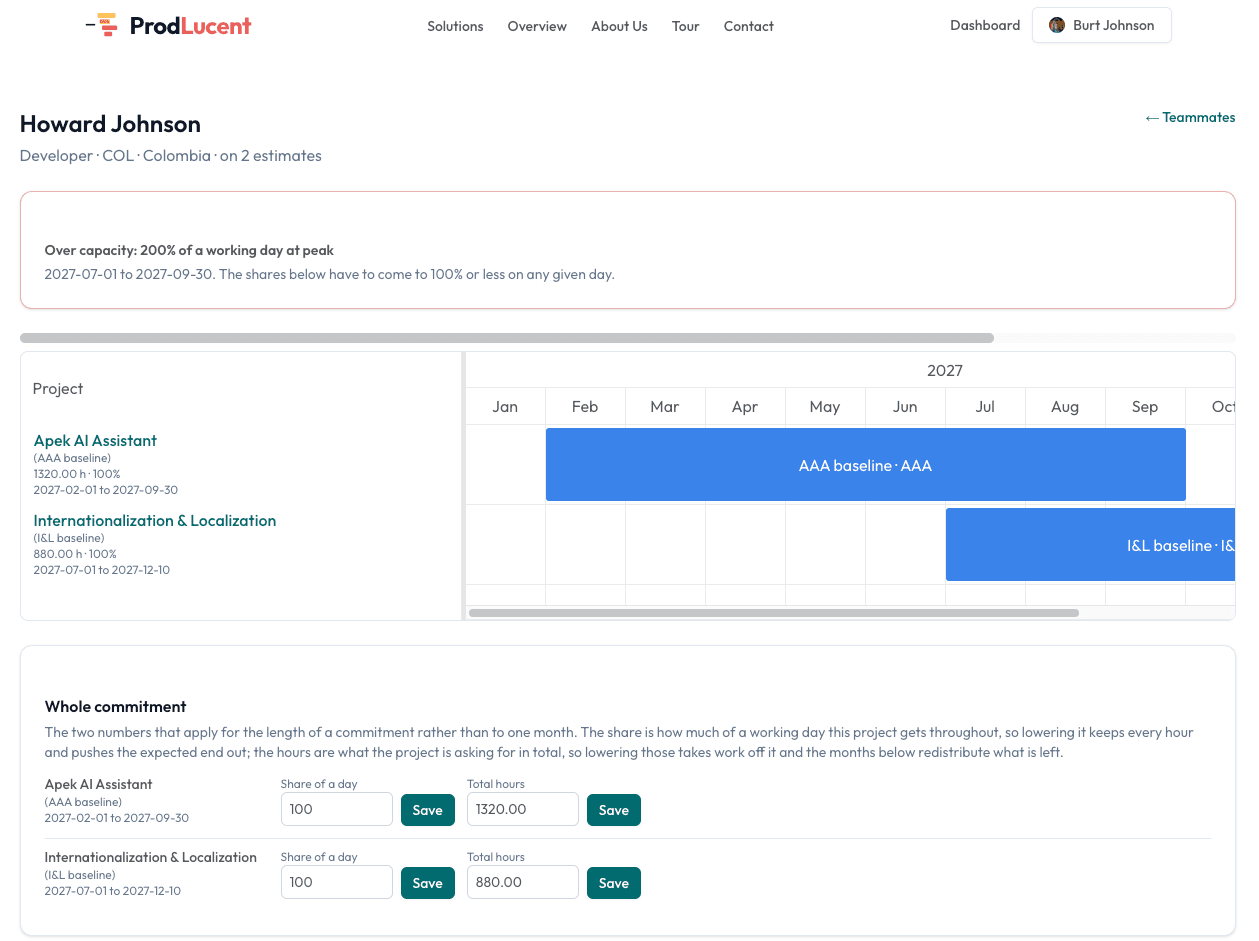Screen dimensions: 1259x941
Task: Click the Sep month header
Action: (1145, 406)
